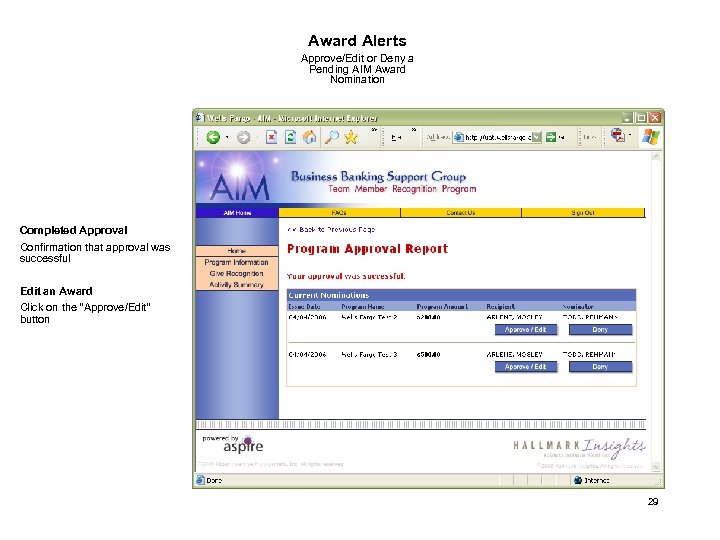Click the Program Approval Report heading
The height and width of the screenshot is (540, 720).
click(x=367, y=248)
